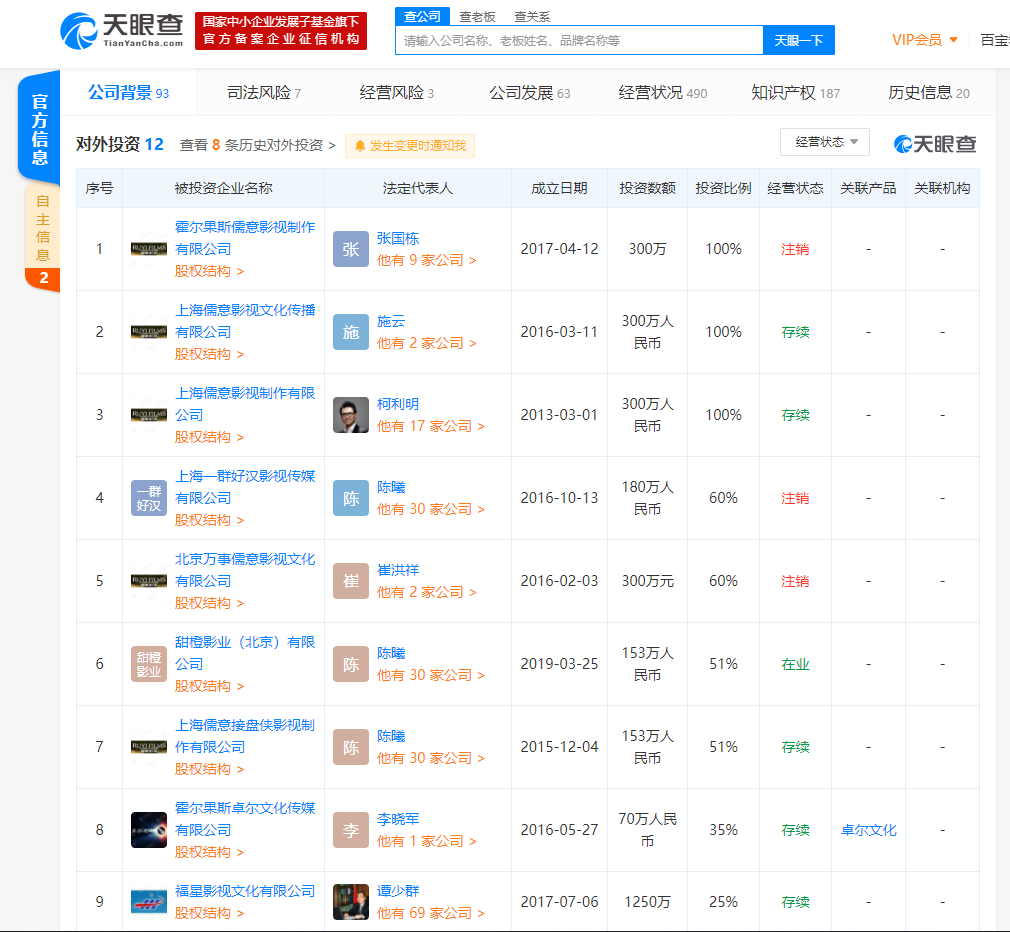Viewport: 1010px width, 932px height.
Task: Click the 投资比例 column header
Action: tap(723, 188)
